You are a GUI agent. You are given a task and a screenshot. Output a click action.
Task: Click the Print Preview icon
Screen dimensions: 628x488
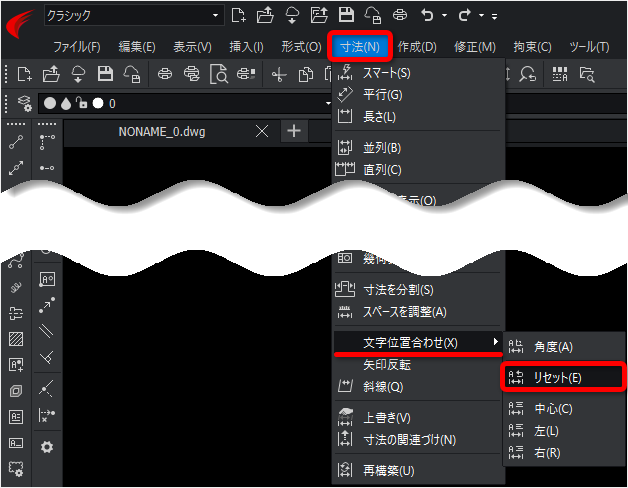point(219,74)
